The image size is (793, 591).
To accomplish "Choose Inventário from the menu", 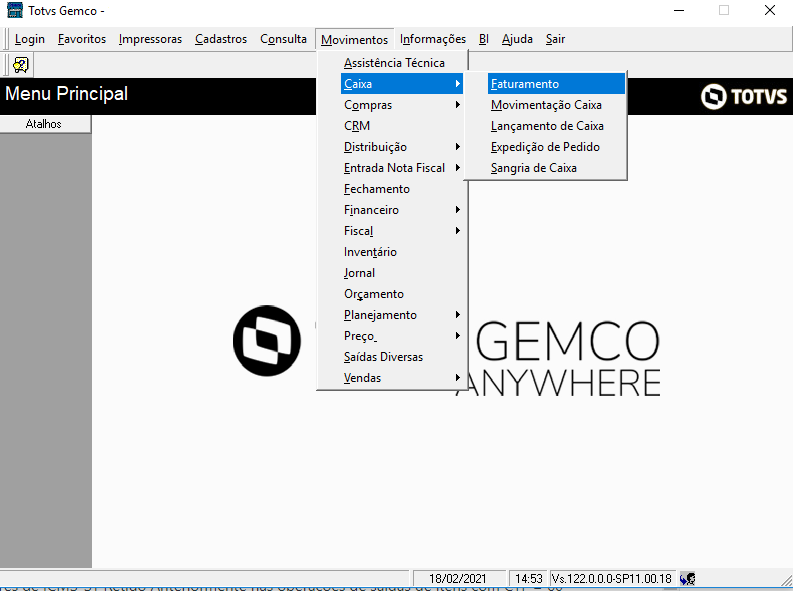I will tap(402, 251).
